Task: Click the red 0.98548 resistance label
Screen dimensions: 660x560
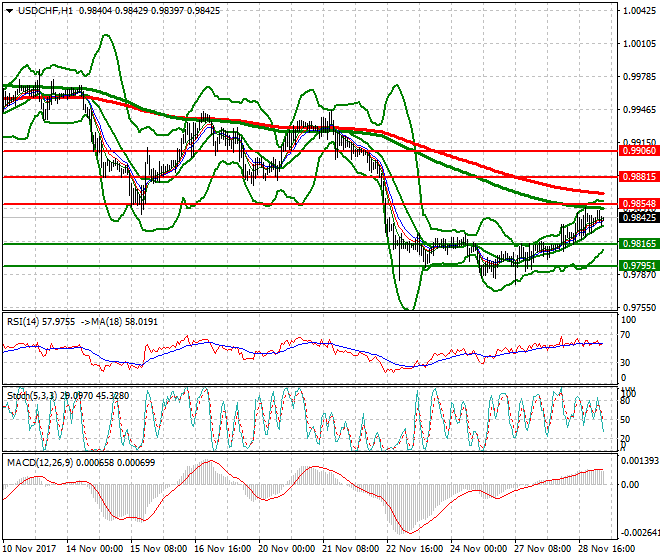Action: (638, 204)
